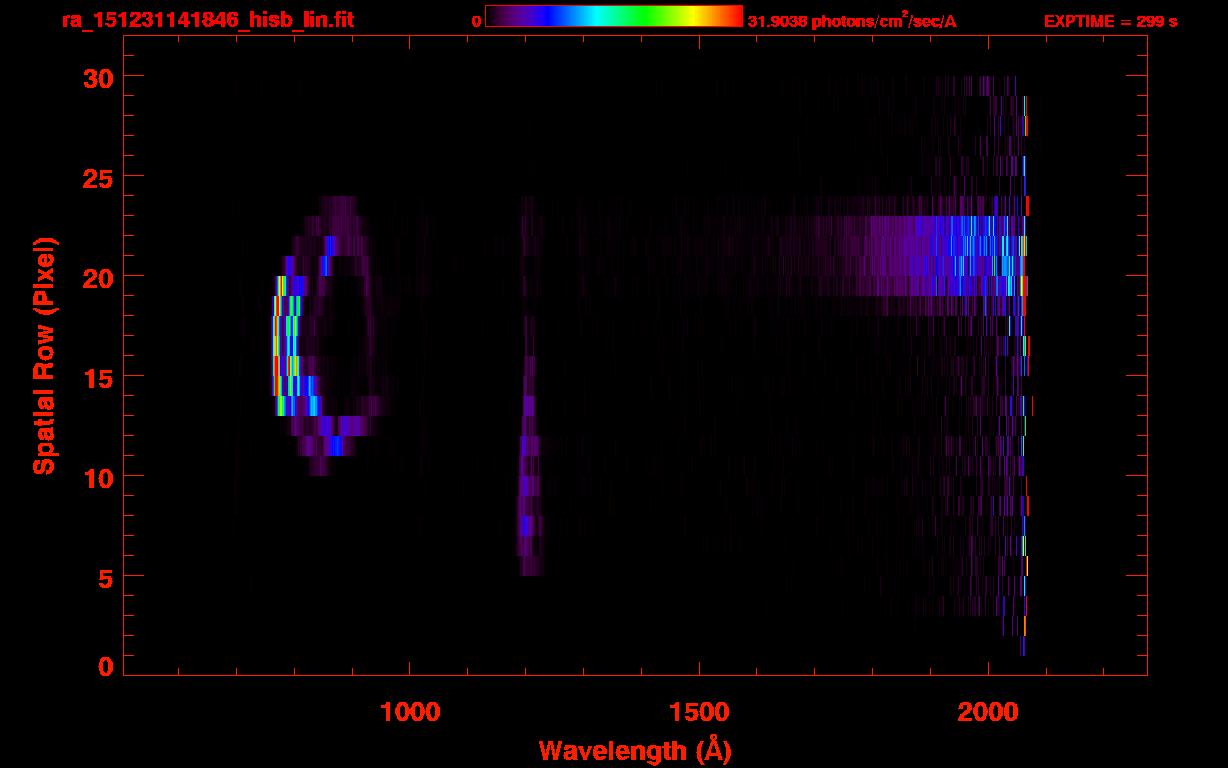Click the 2000 wavelength tick label
1228x768 pixels.
pyautogui.click(x=987, y=712)
